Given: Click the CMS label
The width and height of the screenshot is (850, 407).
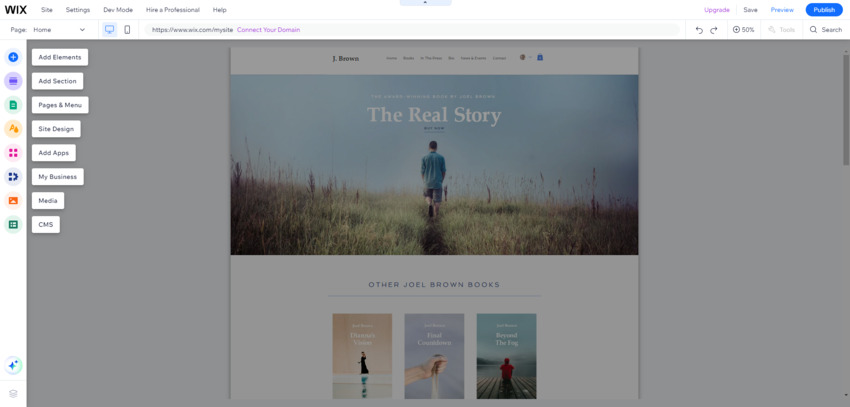Looking at the screenshot, I should (x=46, y=224).
